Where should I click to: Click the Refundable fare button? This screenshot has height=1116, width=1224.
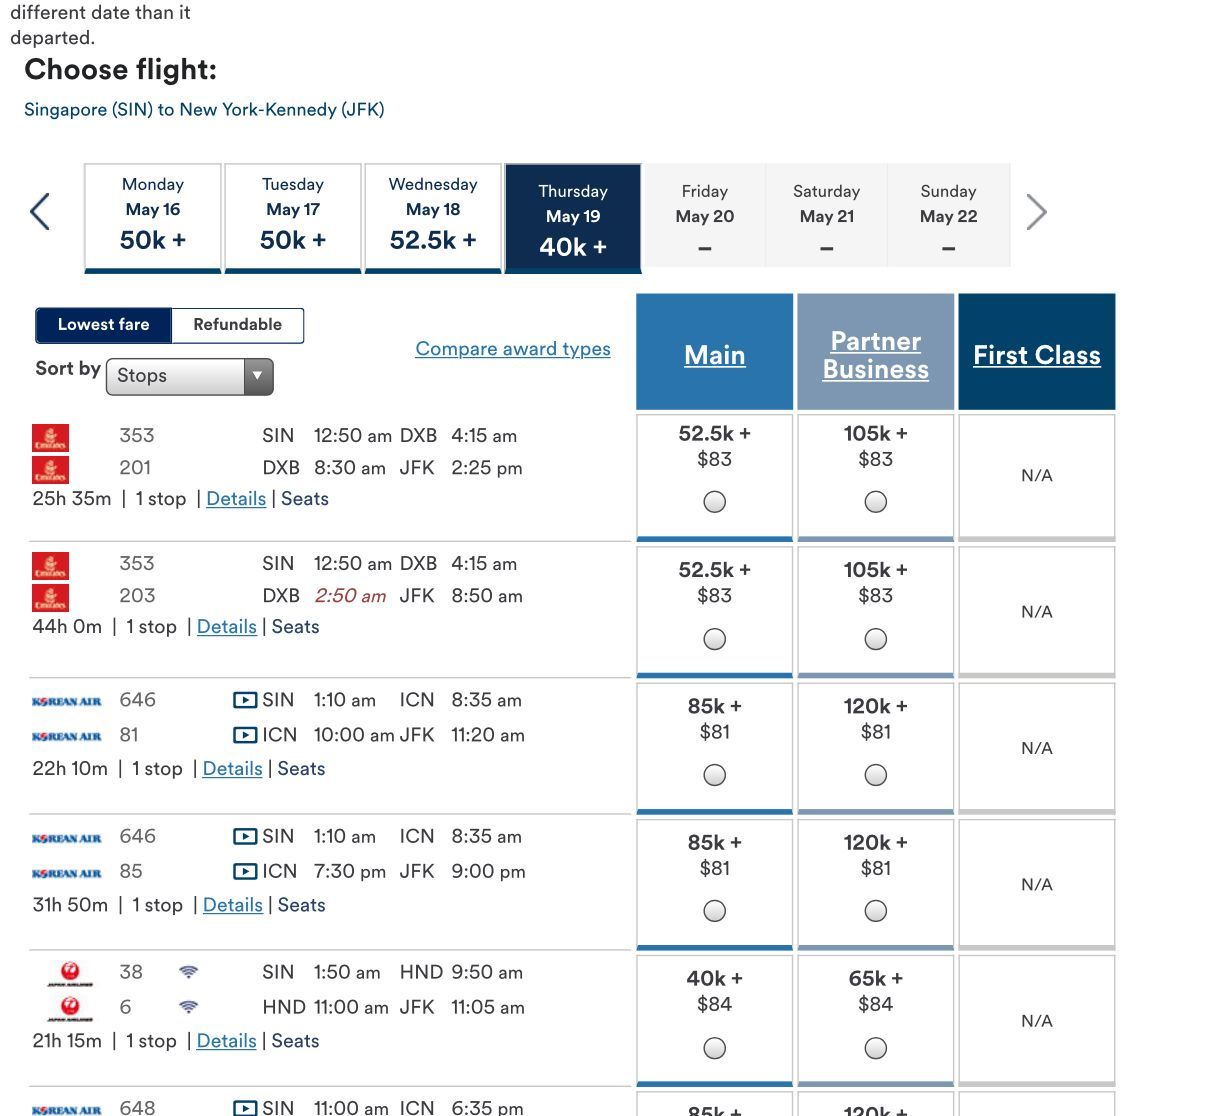coord(237,325)
